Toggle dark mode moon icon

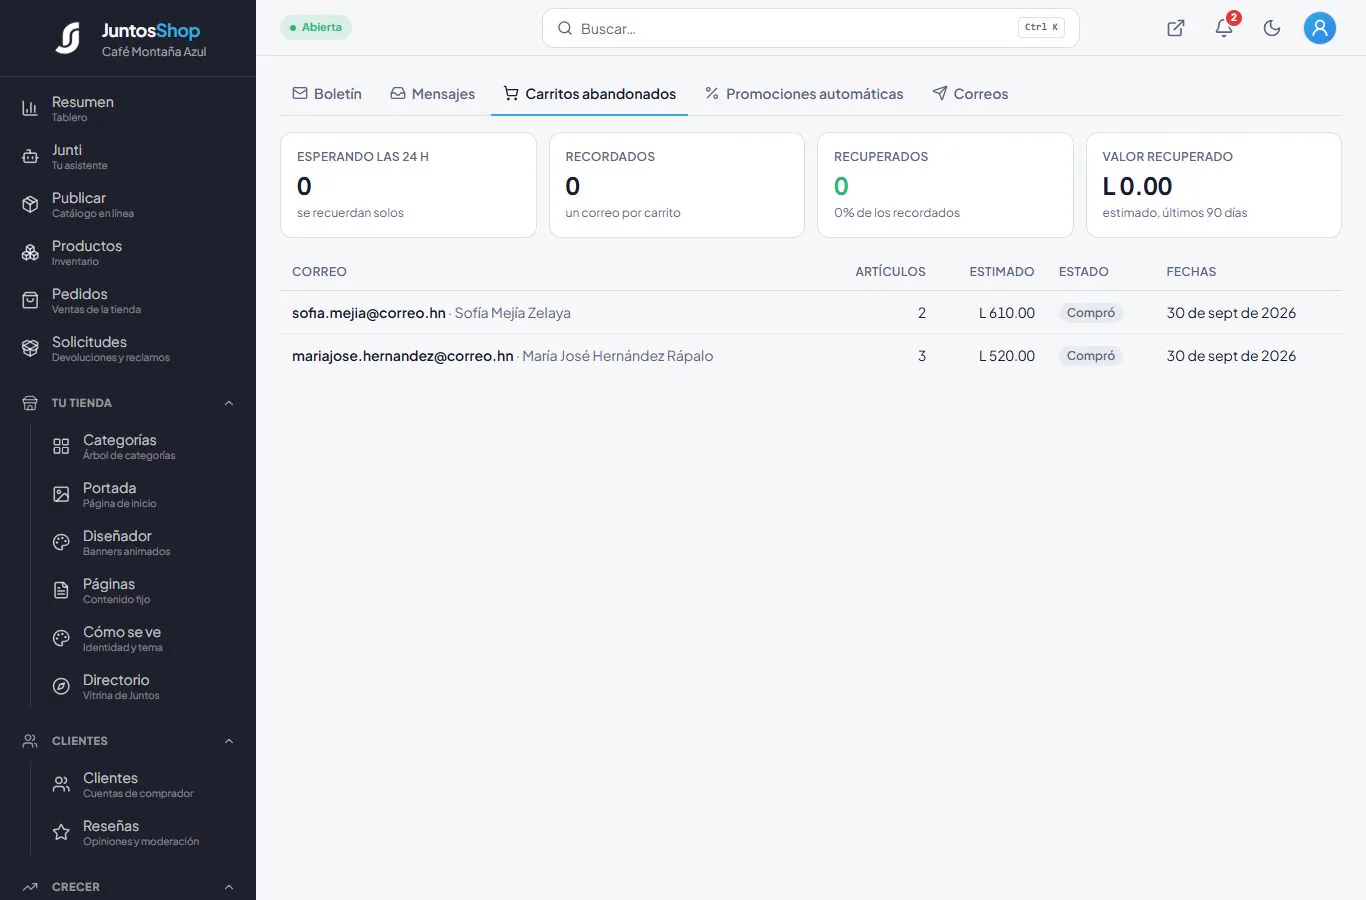[x=1272, y=28]
